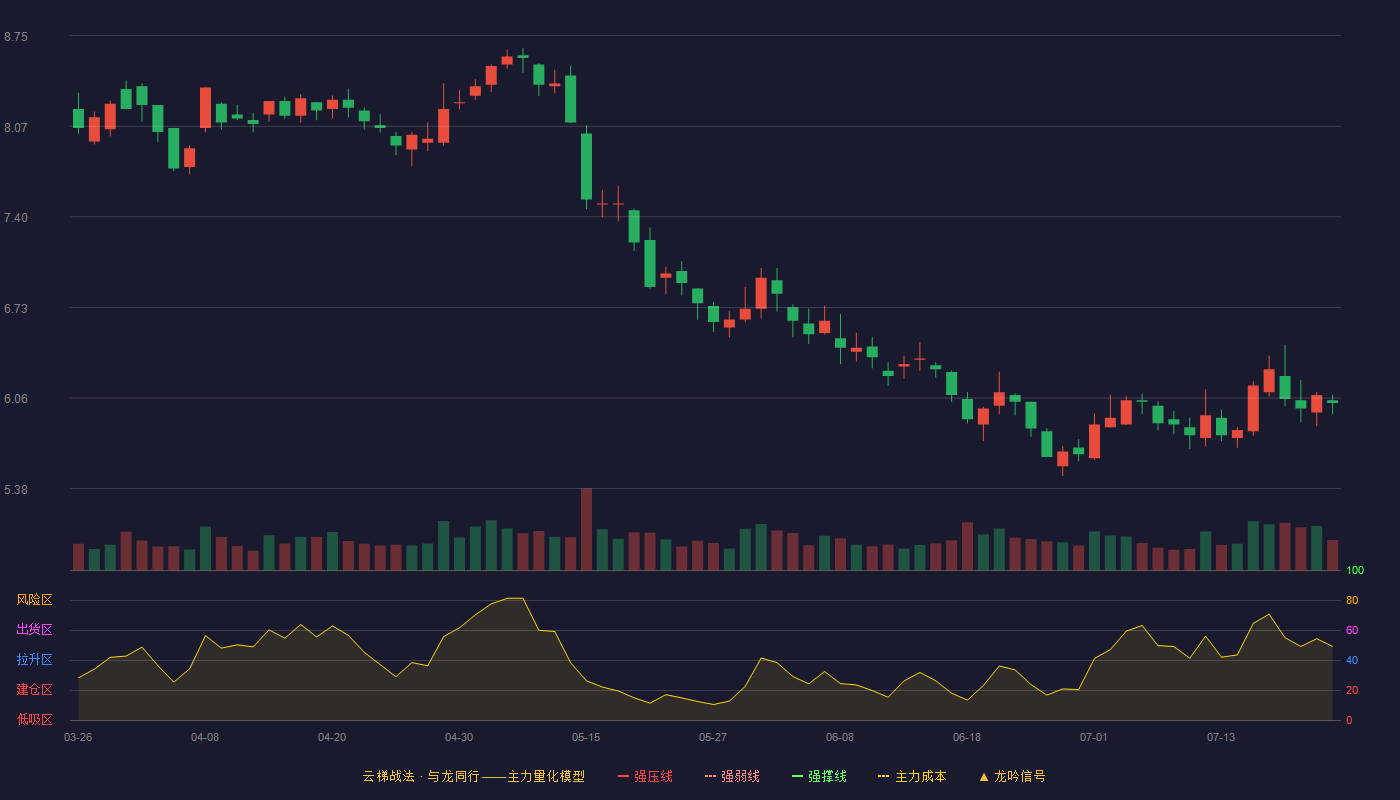Select the 出货区 zone label
The height and width of the screenshot is (800, 1400).
[34, 630]
